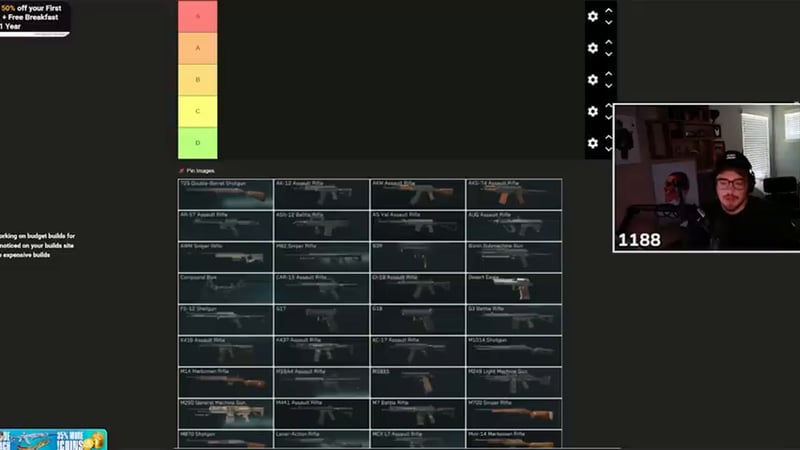Select the ASh-12 Battle Rifle image
The height and width of the screenshot is (450, 800).
(x=321, y=226)
